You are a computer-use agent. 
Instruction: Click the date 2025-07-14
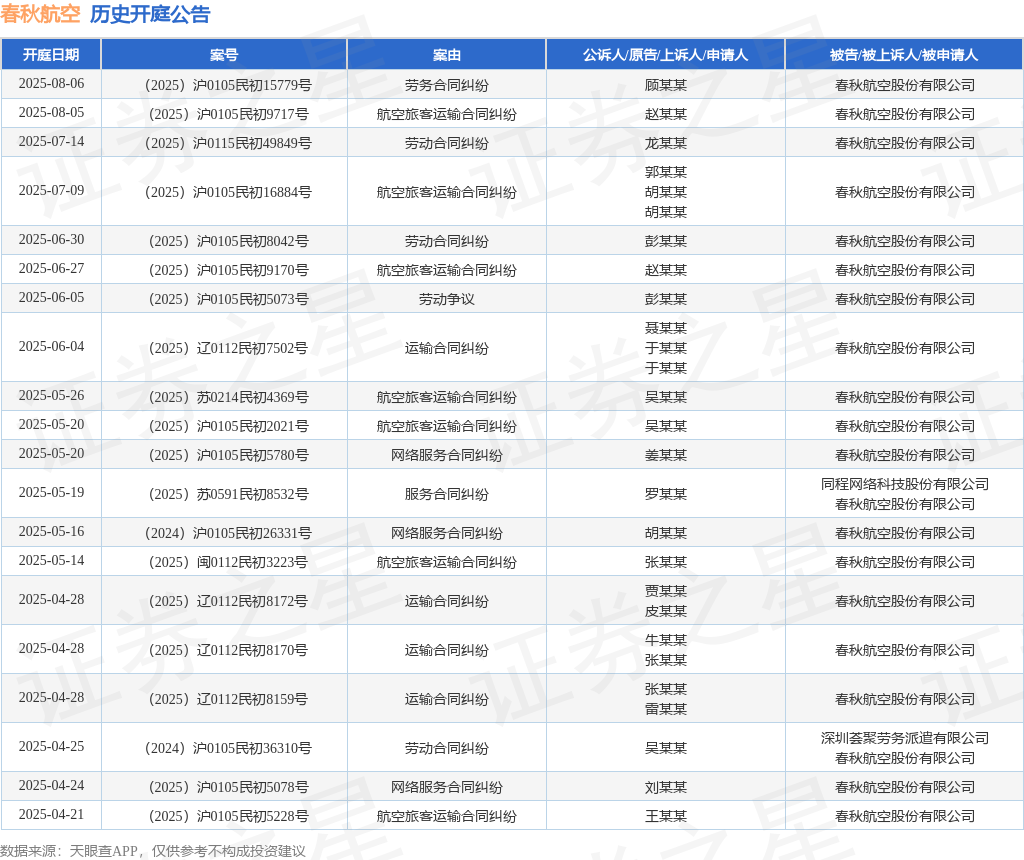point(51,141)
